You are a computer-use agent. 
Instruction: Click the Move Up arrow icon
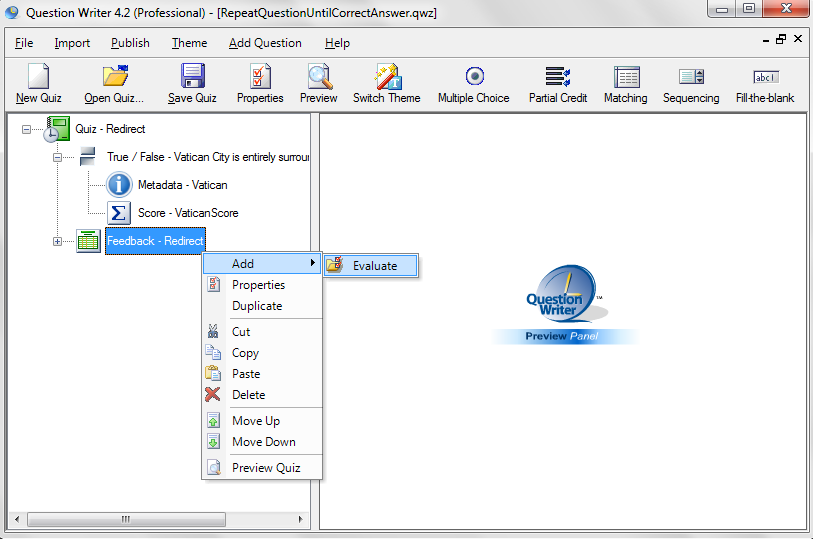coord(213,420)
